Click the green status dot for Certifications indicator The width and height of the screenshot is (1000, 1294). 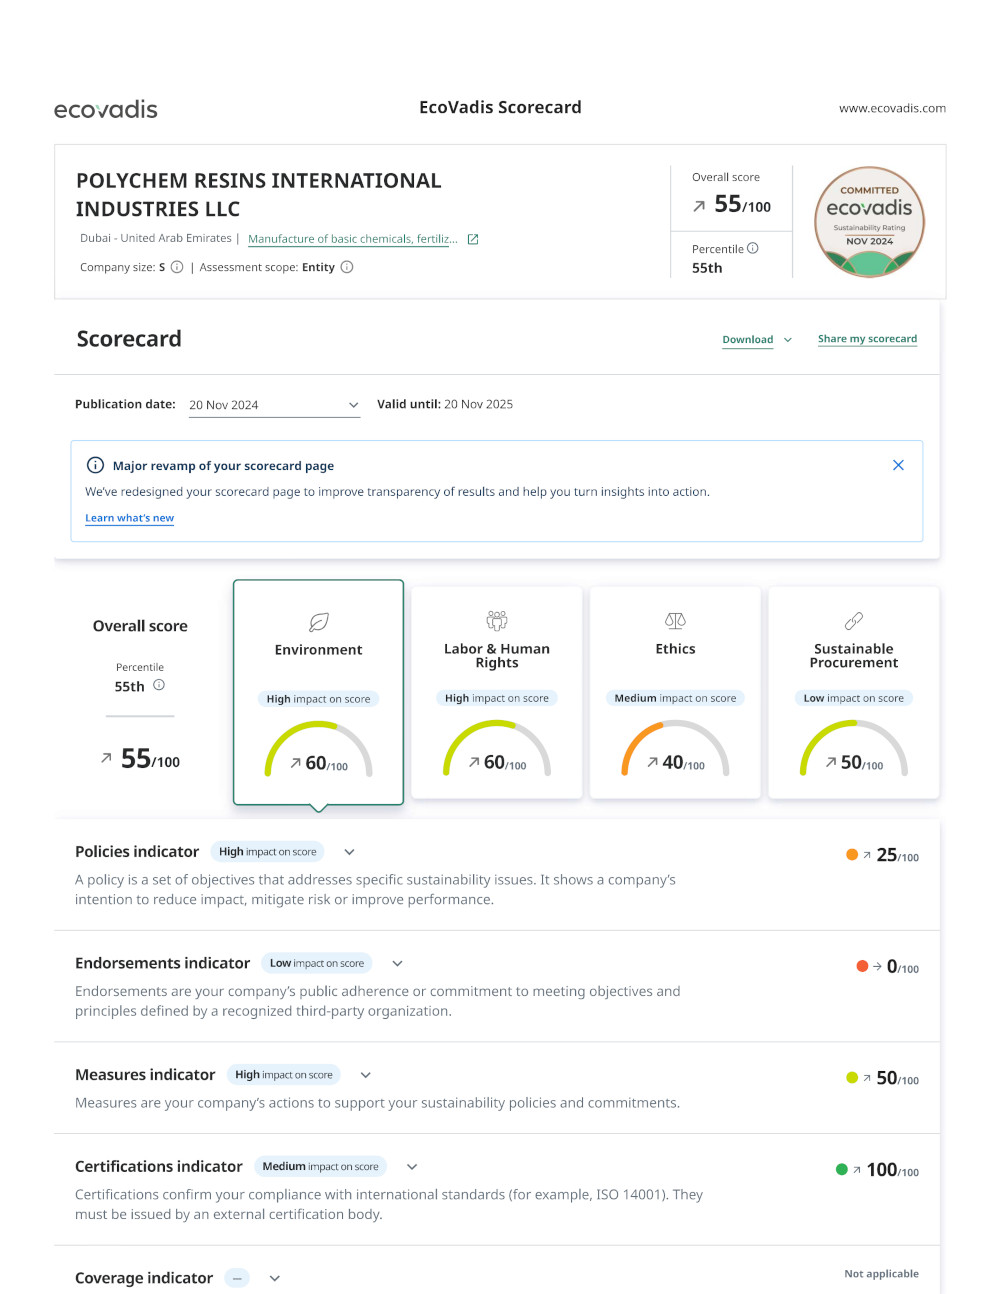point(842,1169)
